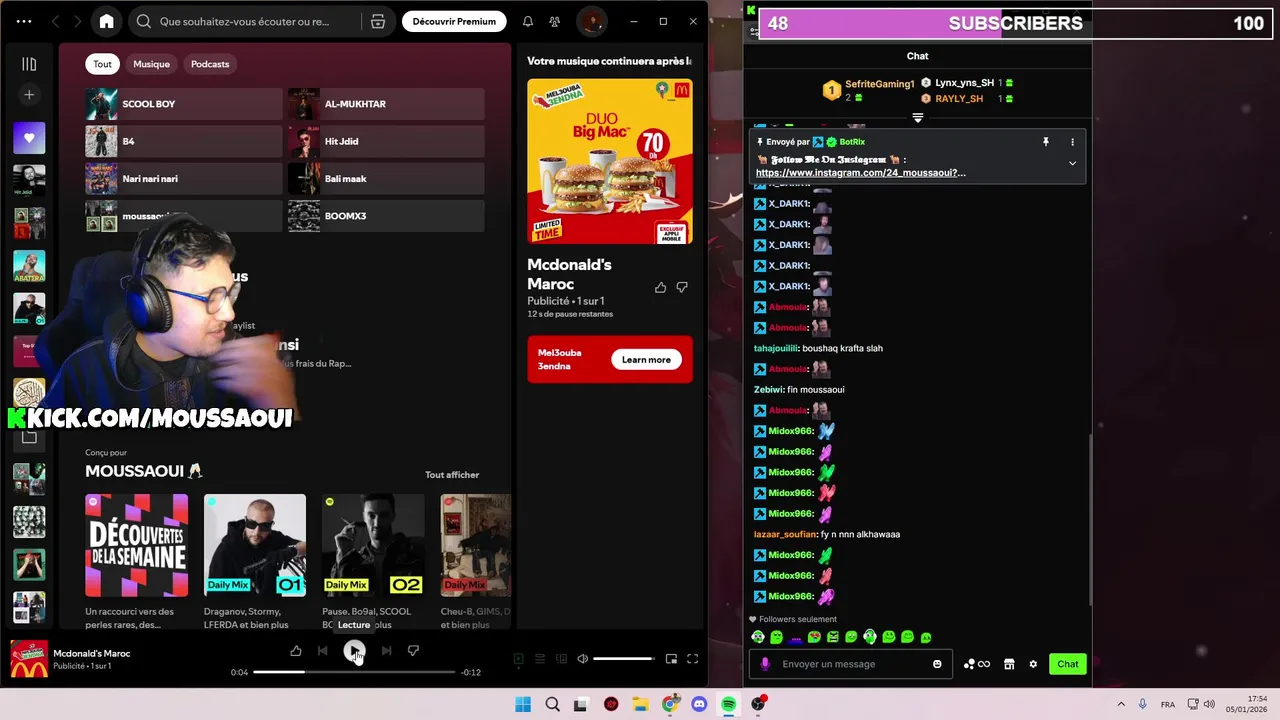This screenshot has height=720, width=1280.
Task: Click the green Chat send button
Action: pyautogui.click(x=1068, y=664)
